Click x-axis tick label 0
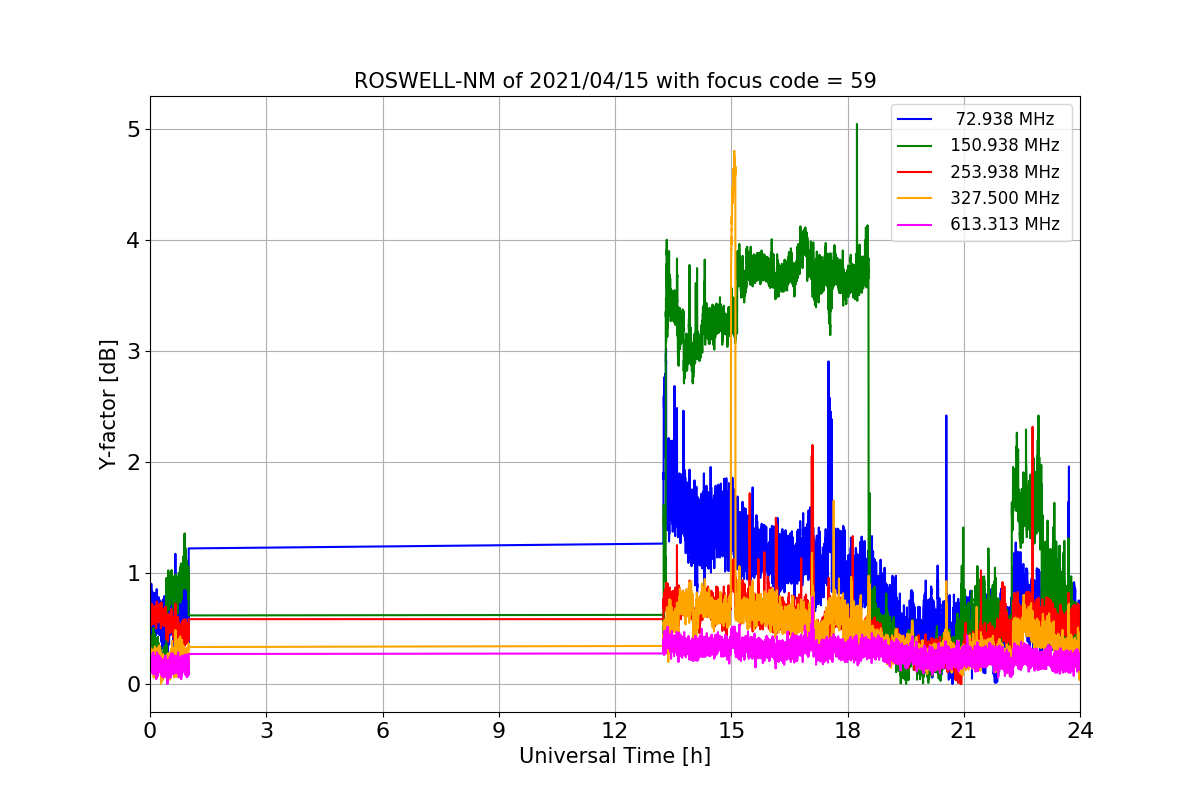Screen dimensions: 1200x800 (150, 731)
